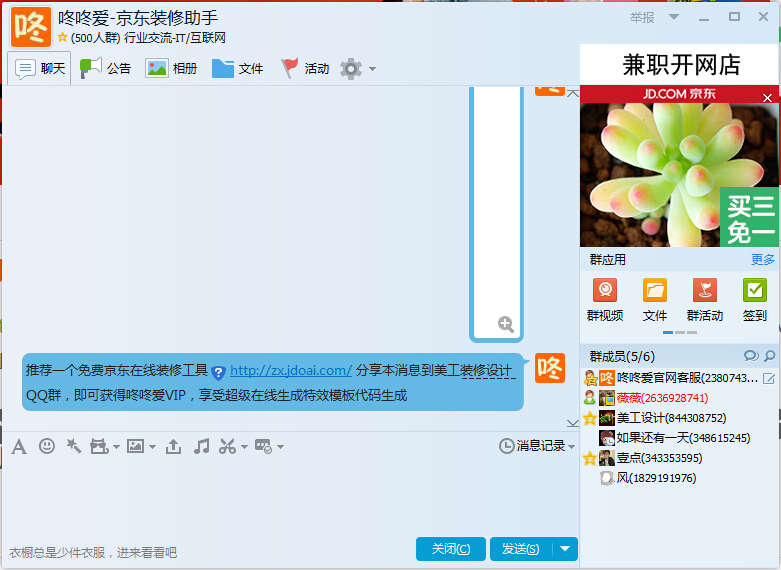Click the group gift/video icon in input toolbar
781x570 pixels.
pyautogui.click(x=99, y=446)
